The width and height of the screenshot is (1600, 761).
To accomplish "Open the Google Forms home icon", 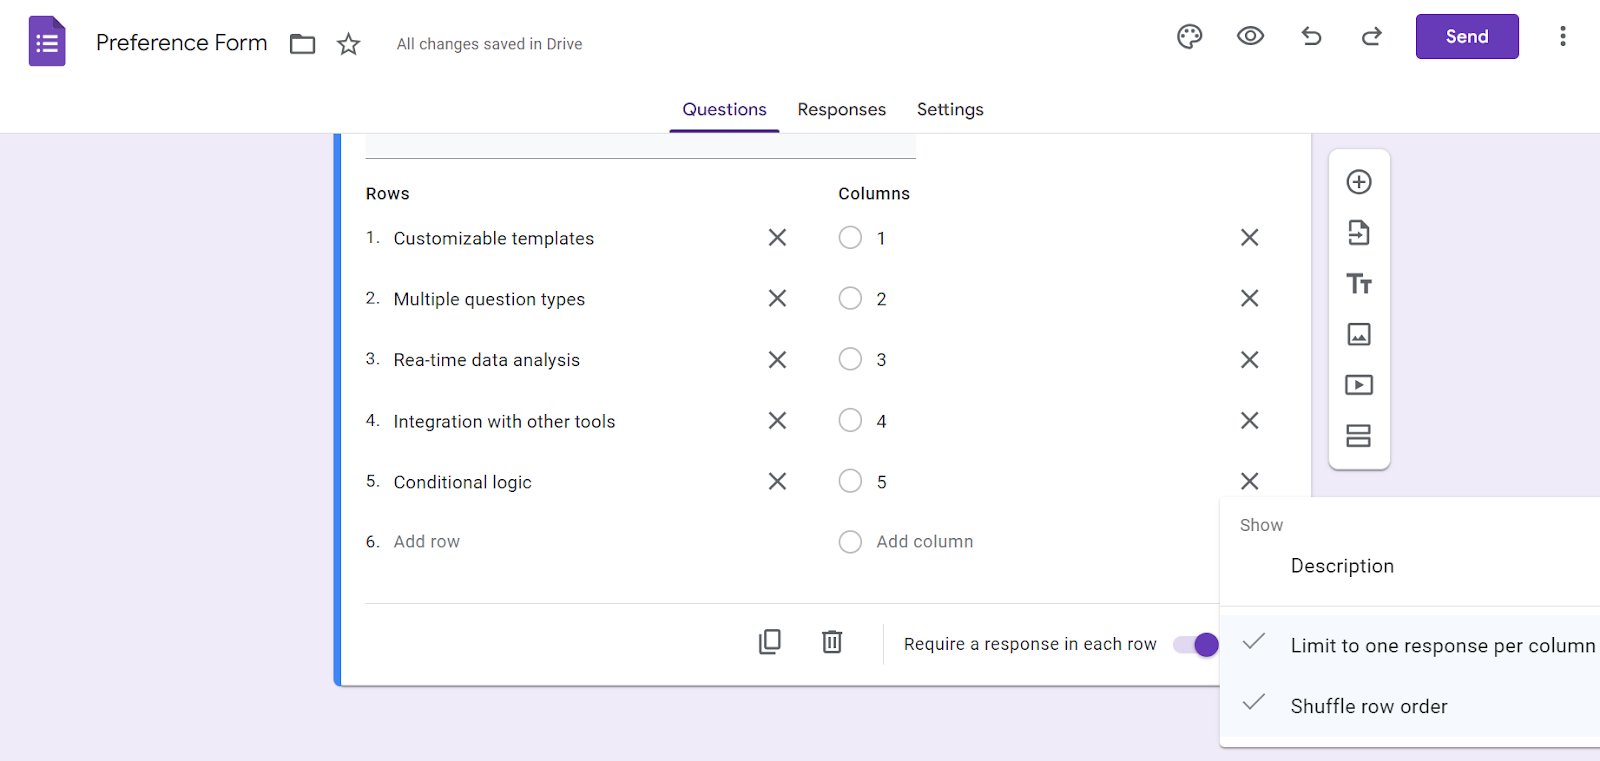I will pyautogui.click(x=47, y=41).
